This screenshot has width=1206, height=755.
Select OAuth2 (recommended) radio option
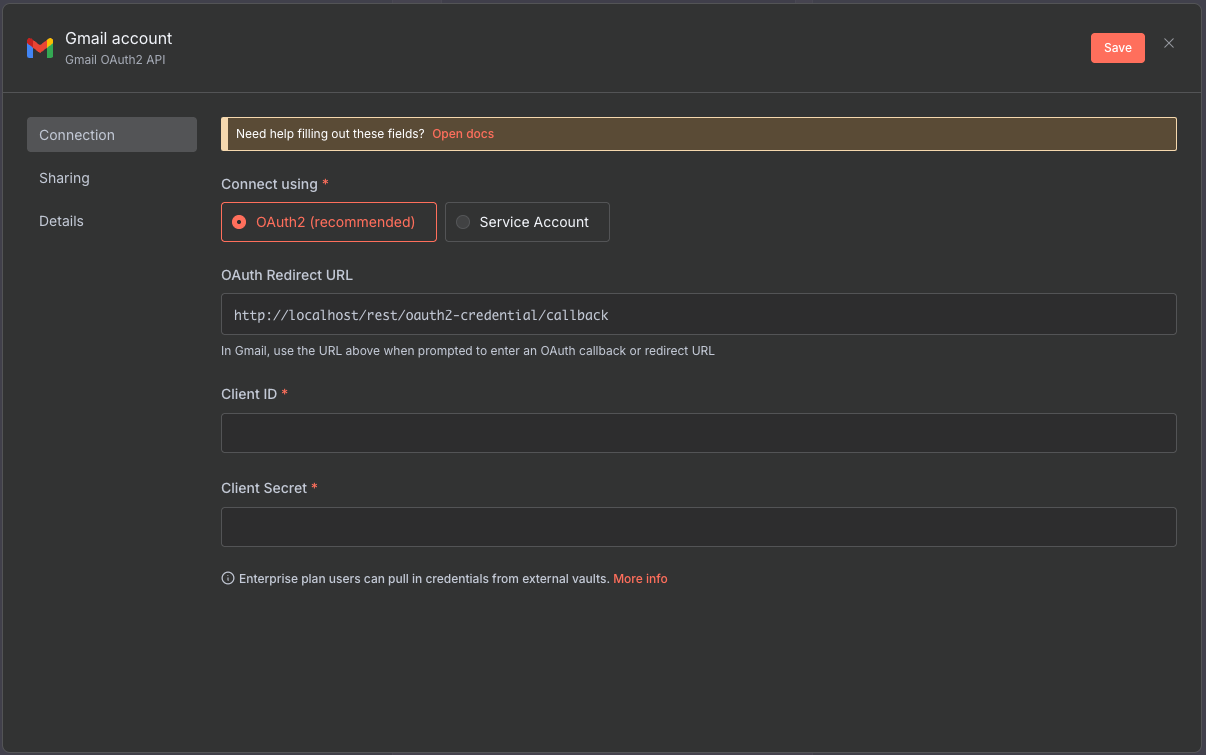point(329,222)
